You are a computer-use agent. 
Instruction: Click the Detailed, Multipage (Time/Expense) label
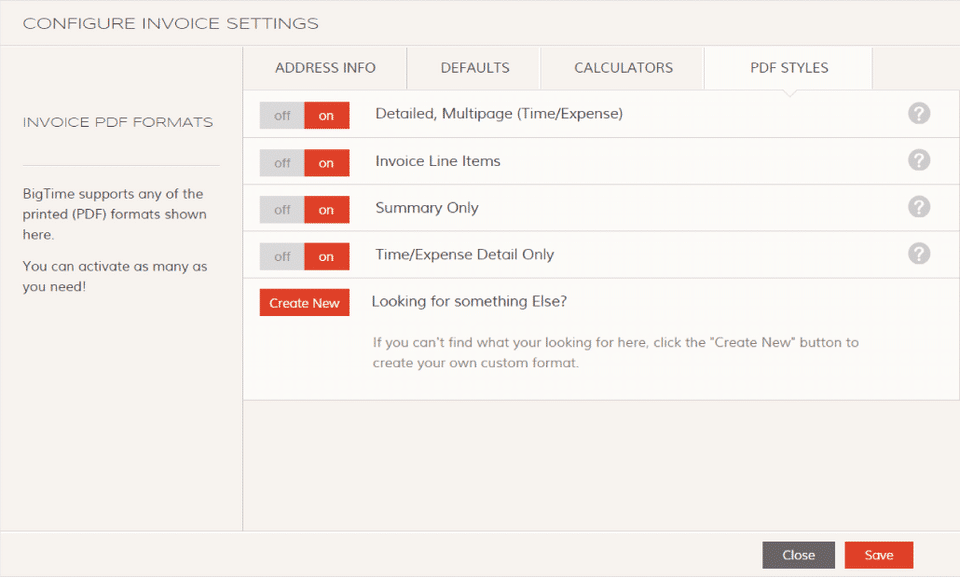499,114
